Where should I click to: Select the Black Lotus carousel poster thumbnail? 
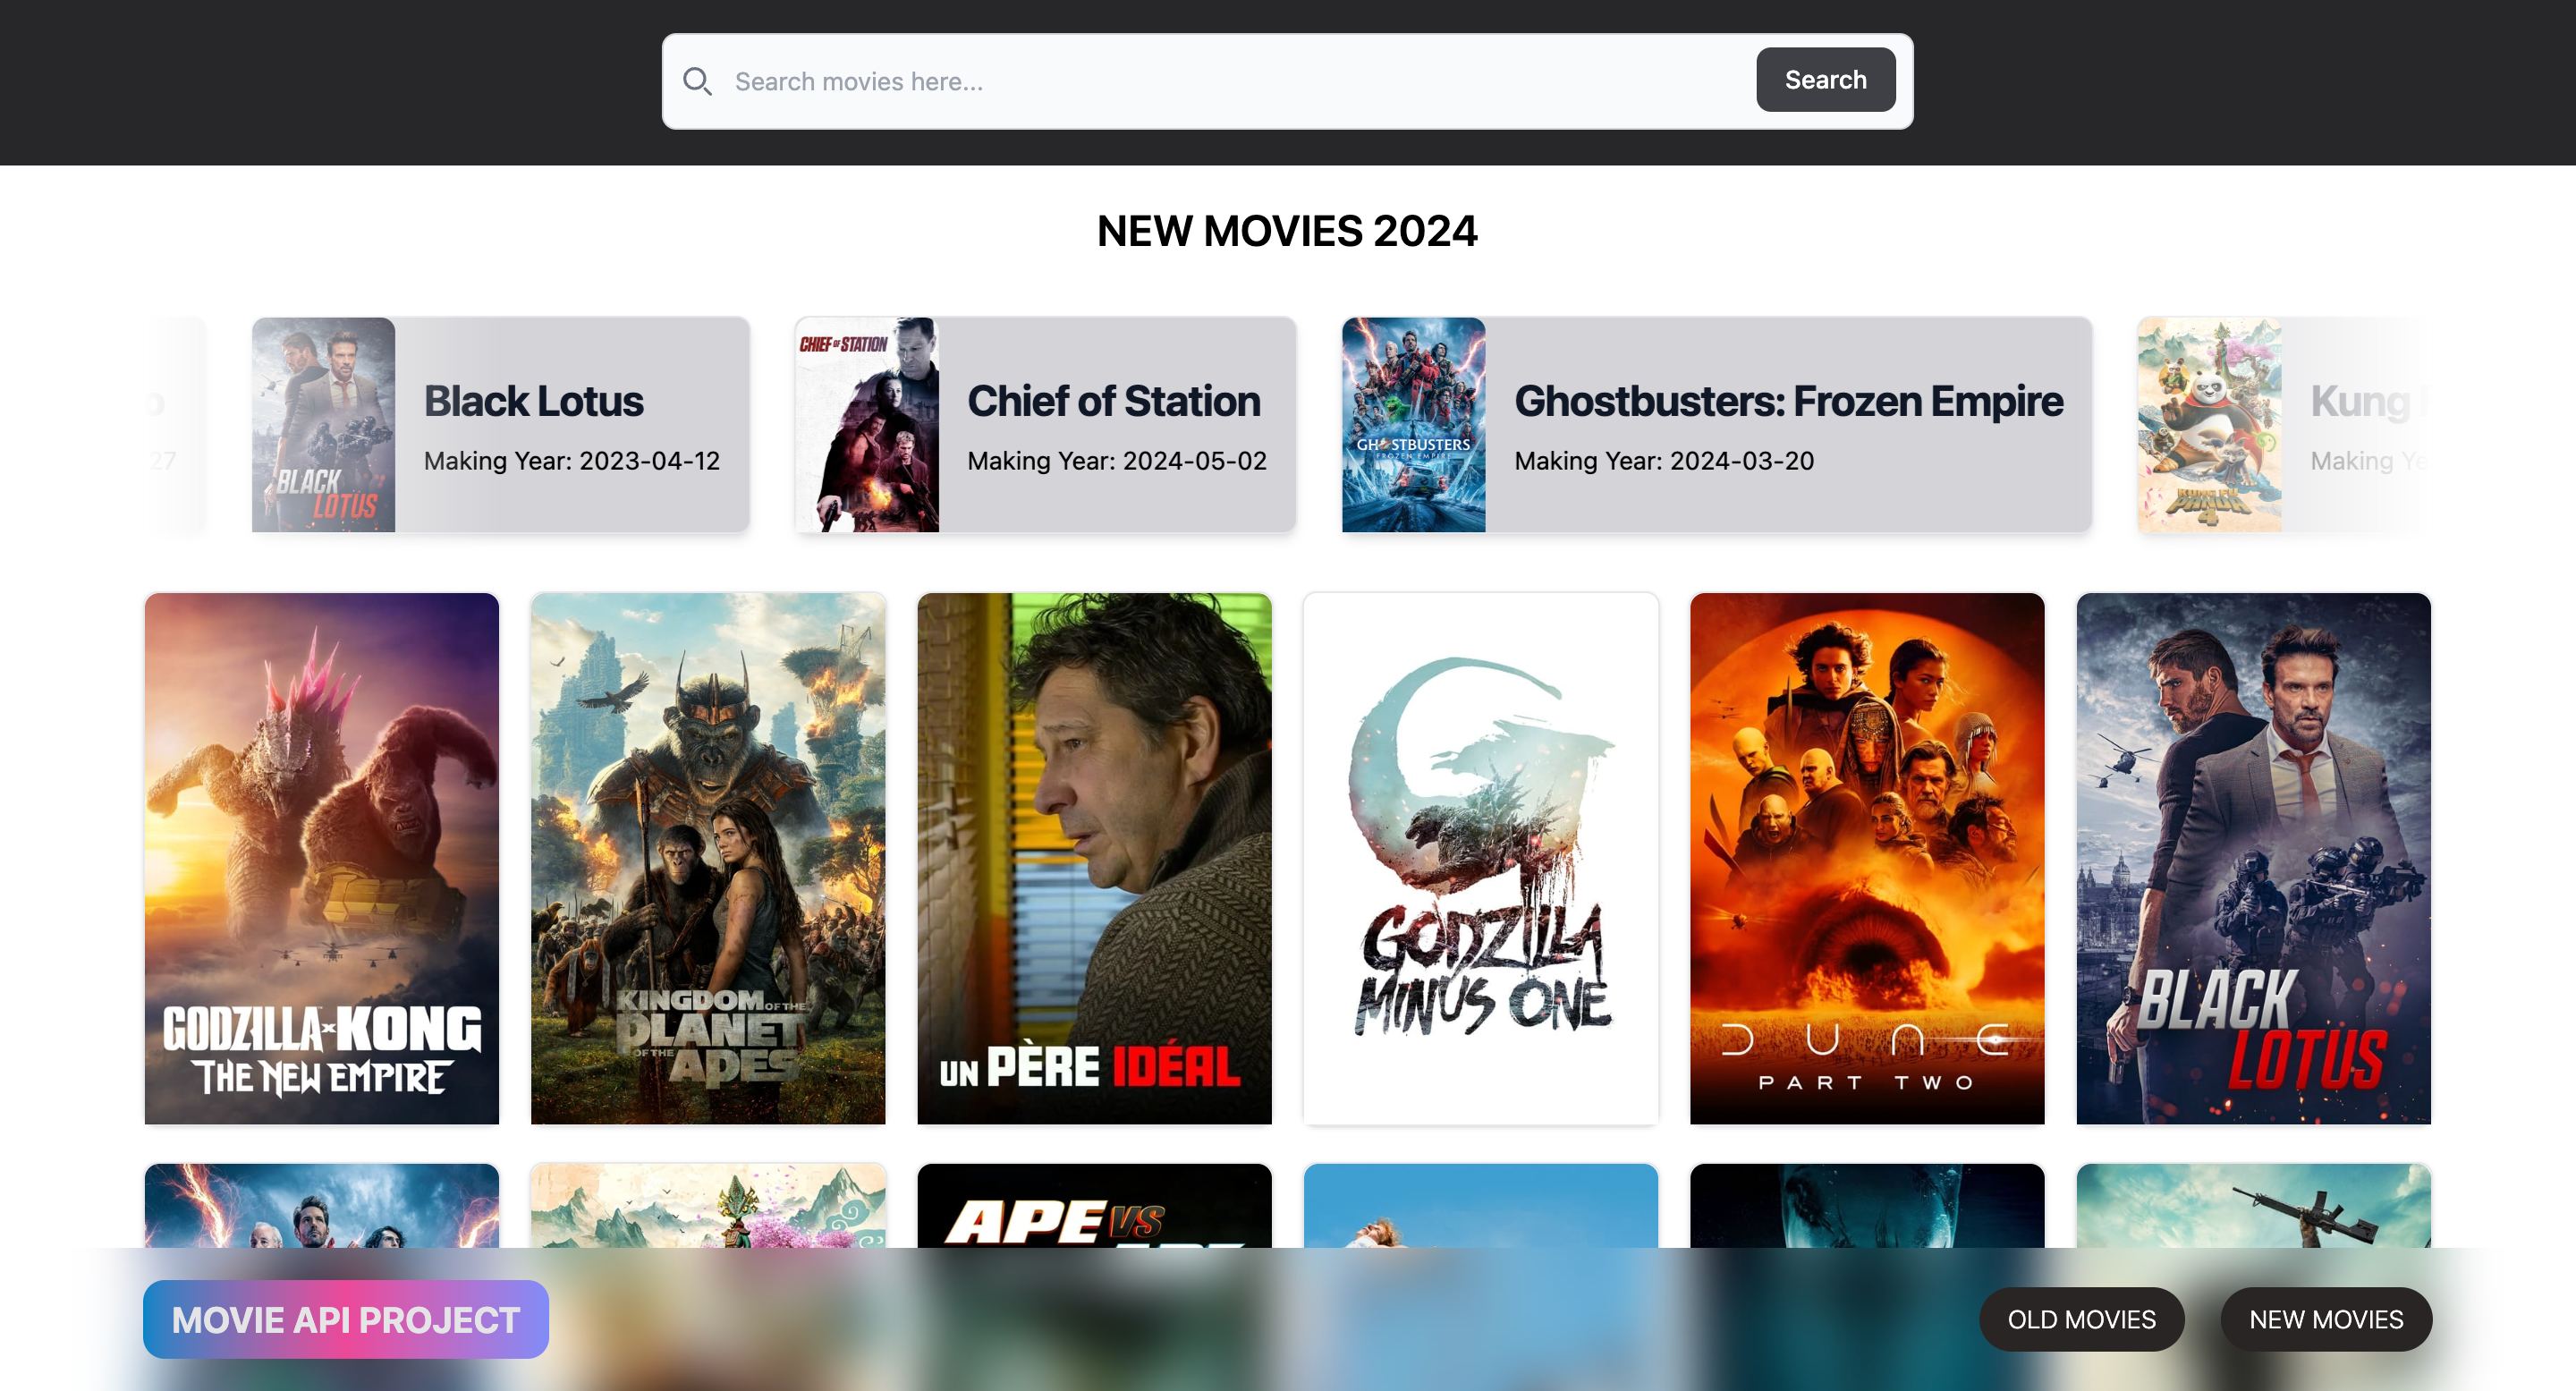click(323, 424)
